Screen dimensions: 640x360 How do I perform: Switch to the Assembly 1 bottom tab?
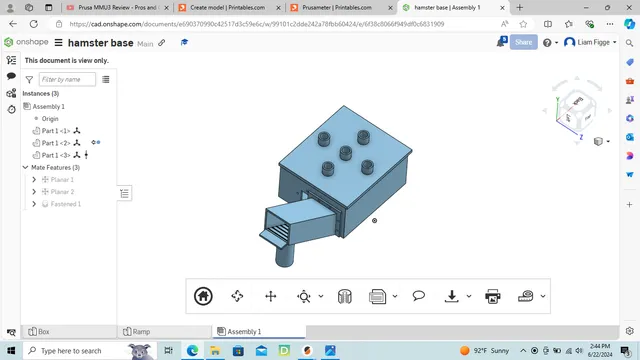259,332
